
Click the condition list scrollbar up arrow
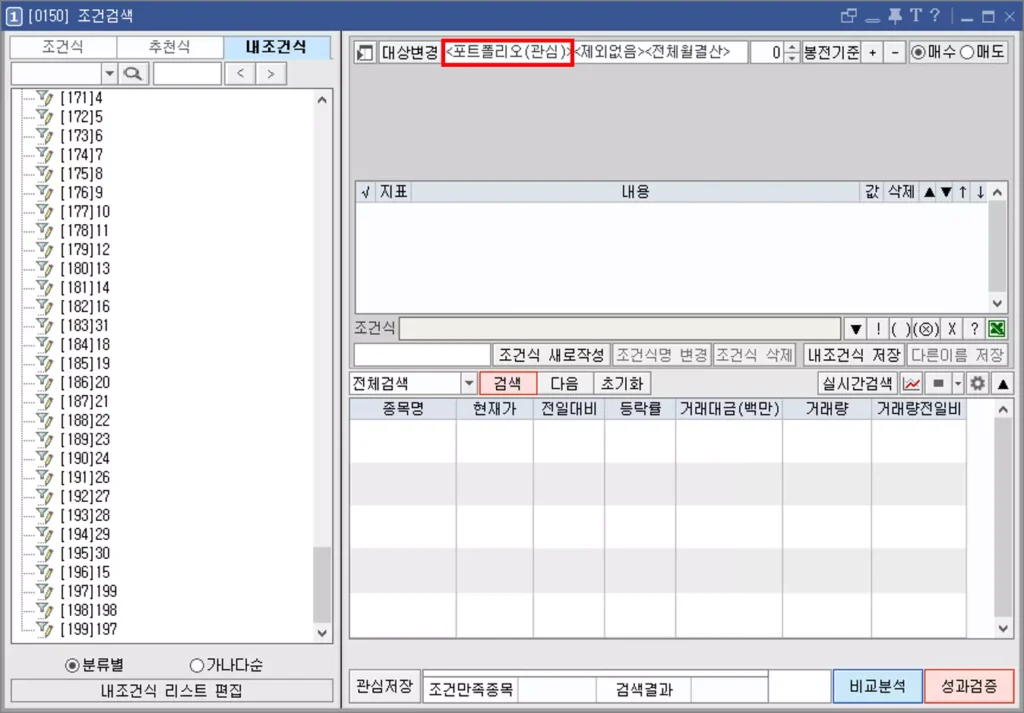coord(997,192)
